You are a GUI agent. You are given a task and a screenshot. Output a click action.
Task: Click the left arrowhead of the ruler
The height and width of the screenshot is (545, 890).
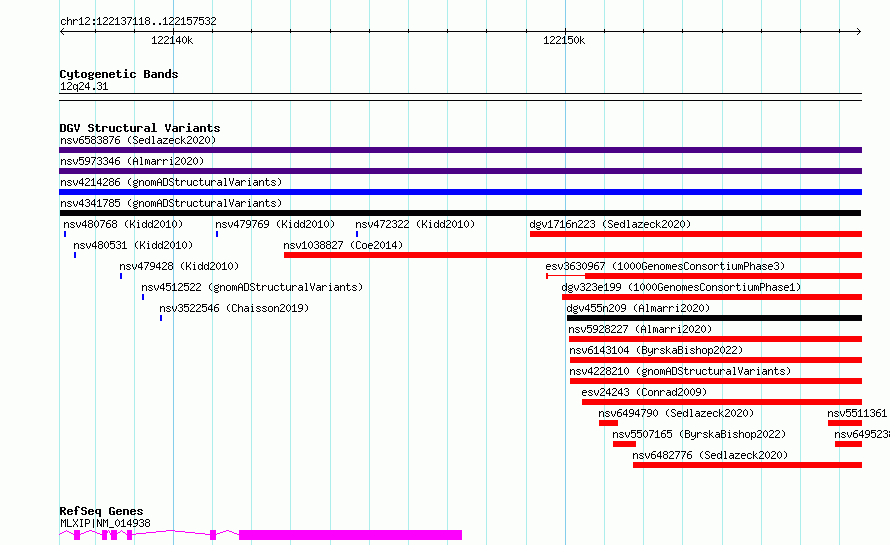point(62,32)
